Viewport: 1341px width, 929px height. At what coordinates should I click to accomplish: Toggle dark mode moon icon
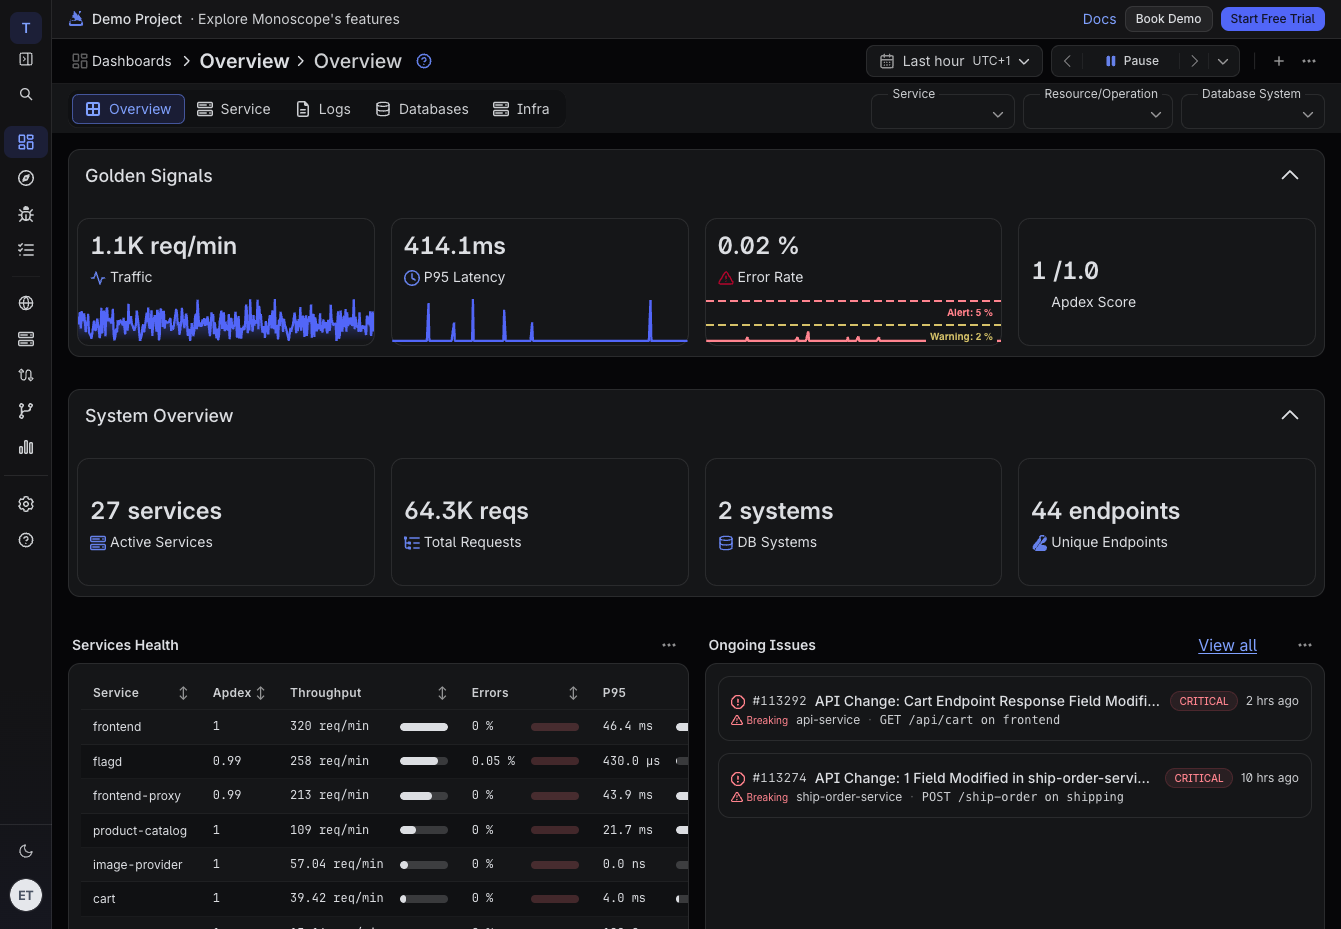pyautogui.click(x=26, y=851)
